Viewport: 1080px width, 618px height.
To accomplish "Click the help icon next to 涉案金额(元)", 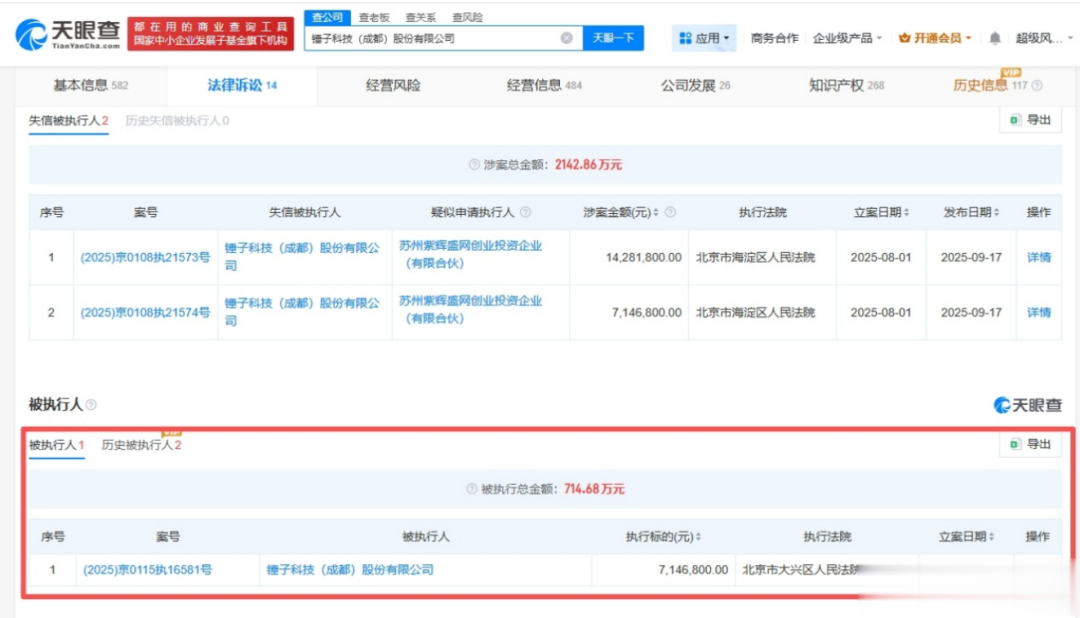I will 670,212.
